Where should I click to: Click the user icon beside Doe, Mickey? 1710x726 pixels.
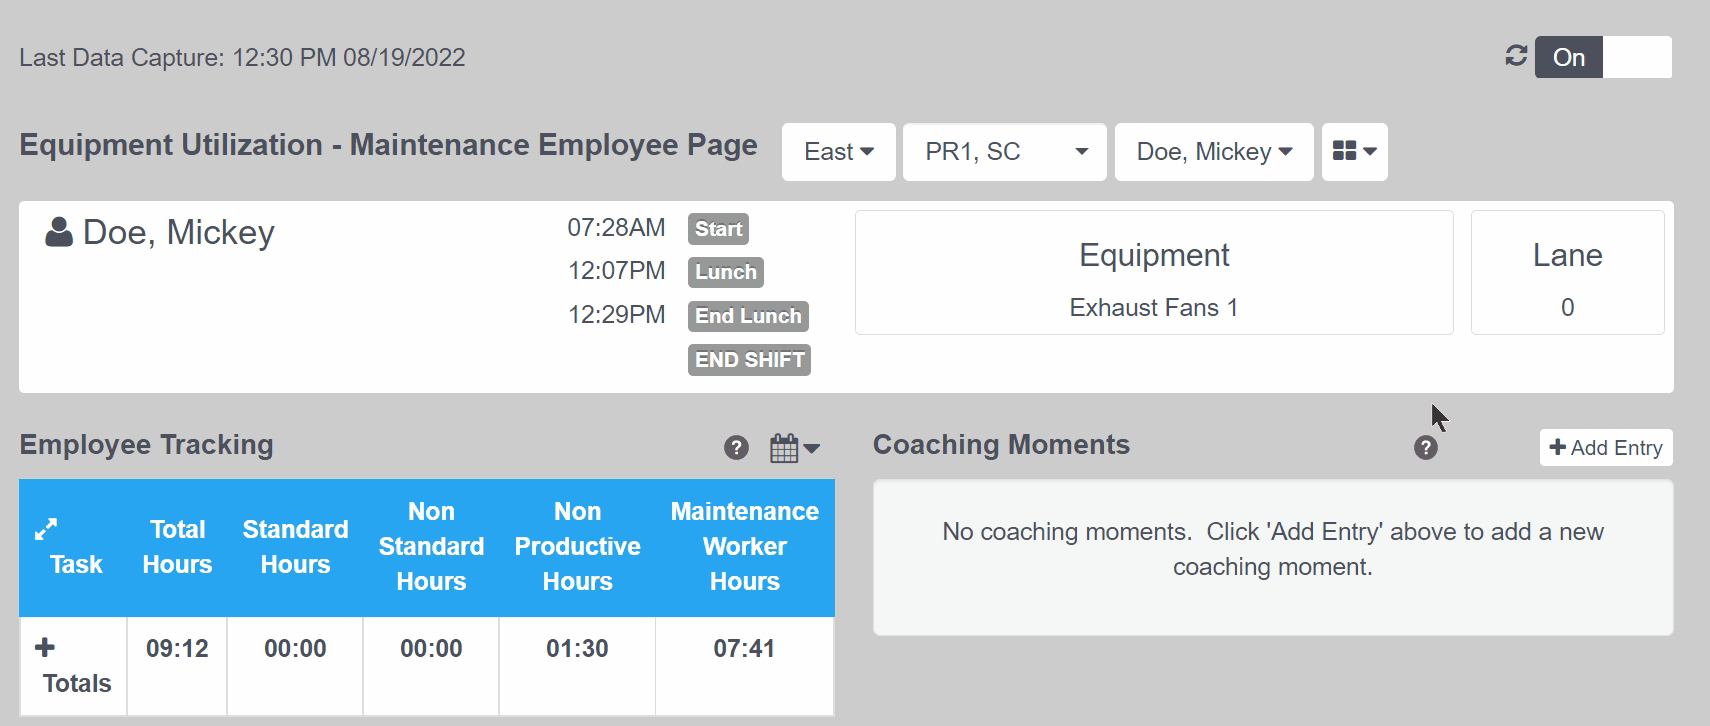59,233
